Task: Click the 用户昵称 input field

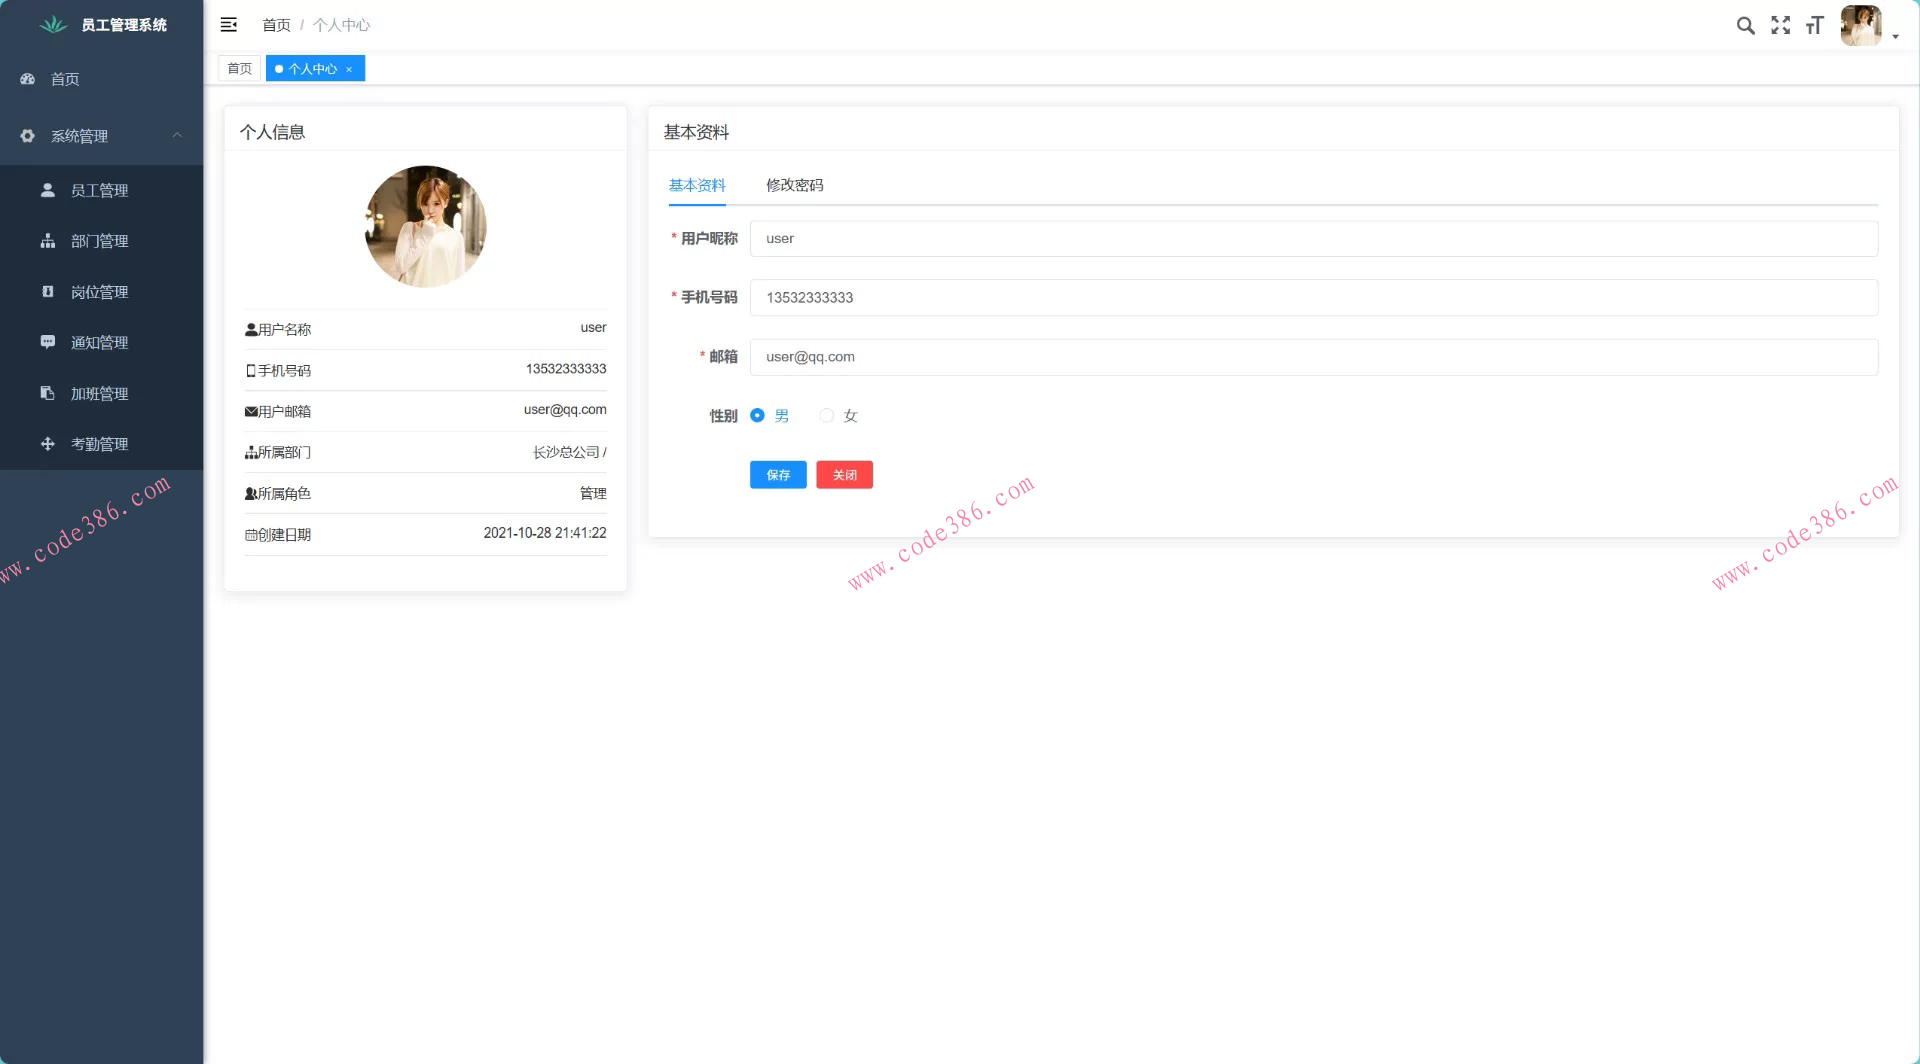Action: (1314, 239)
